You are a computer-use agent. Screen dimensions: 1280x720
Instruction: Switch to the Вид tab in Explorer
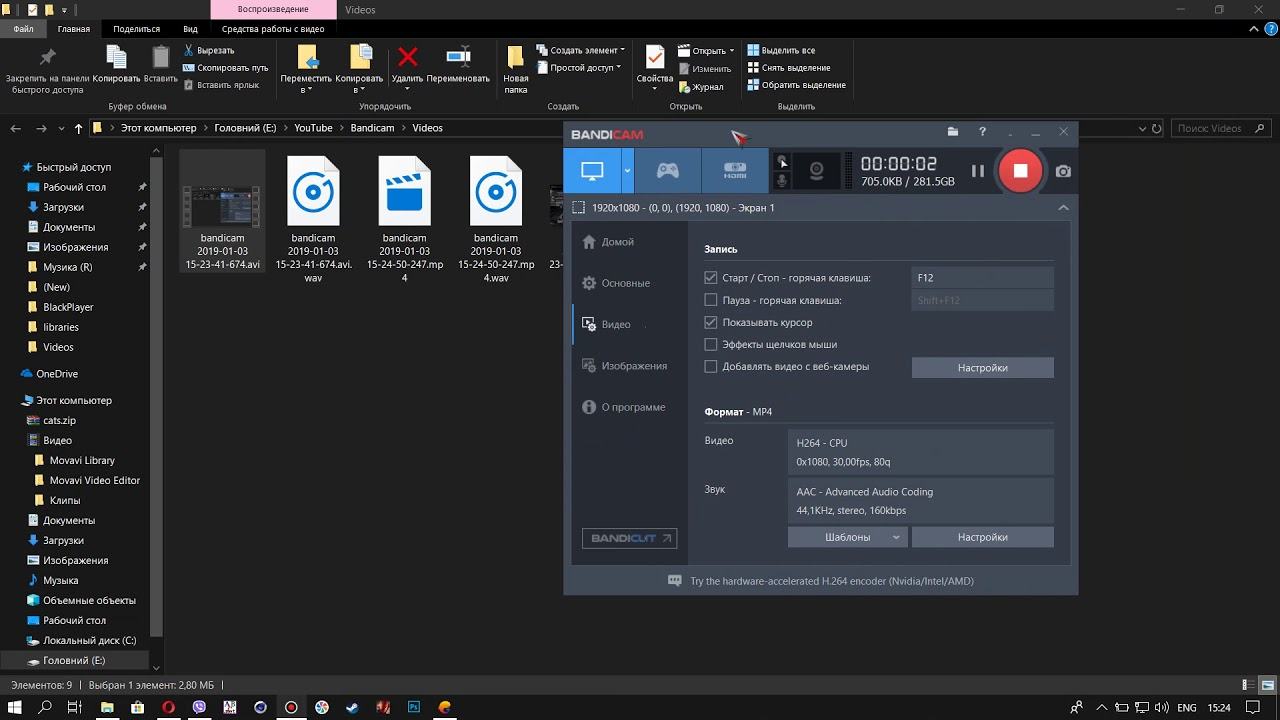coord(190,28)
